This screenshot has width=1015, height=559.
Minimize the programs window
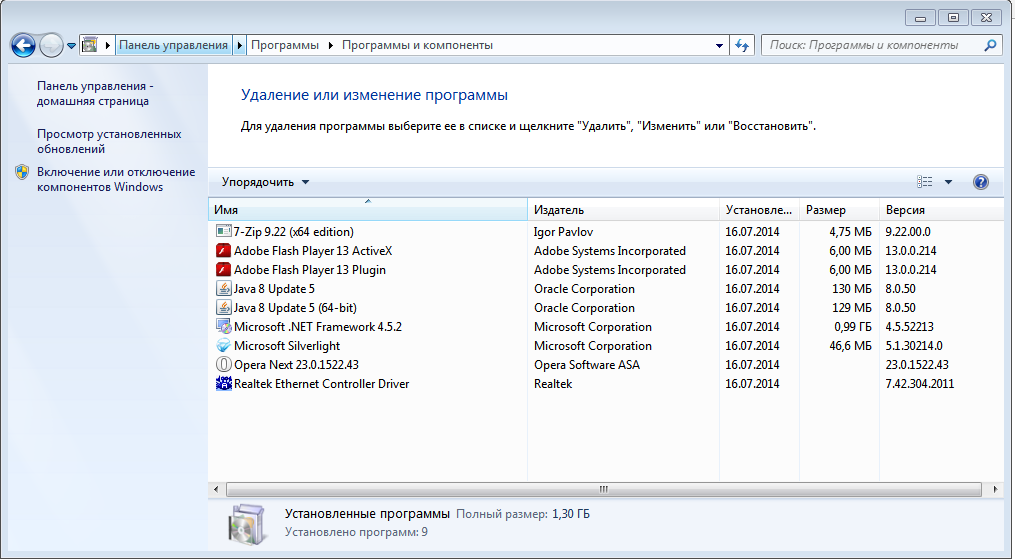click(x=920, y=18)
